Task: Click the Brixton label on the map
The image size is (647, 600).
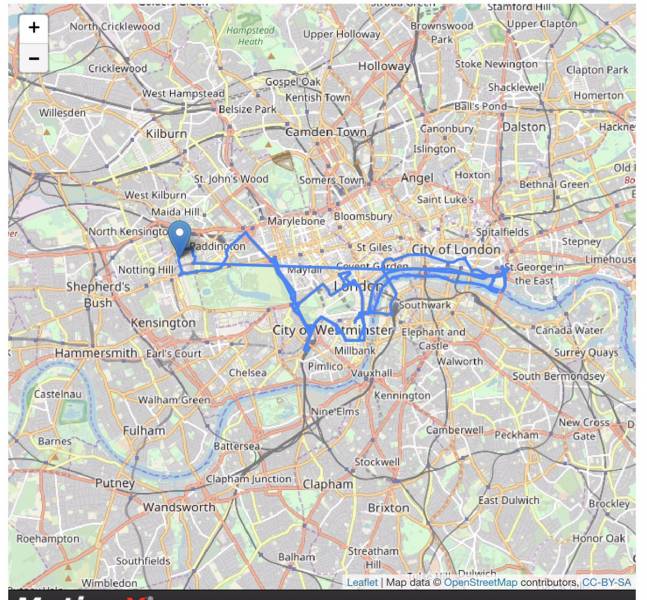Action: (x=389, y=508)
